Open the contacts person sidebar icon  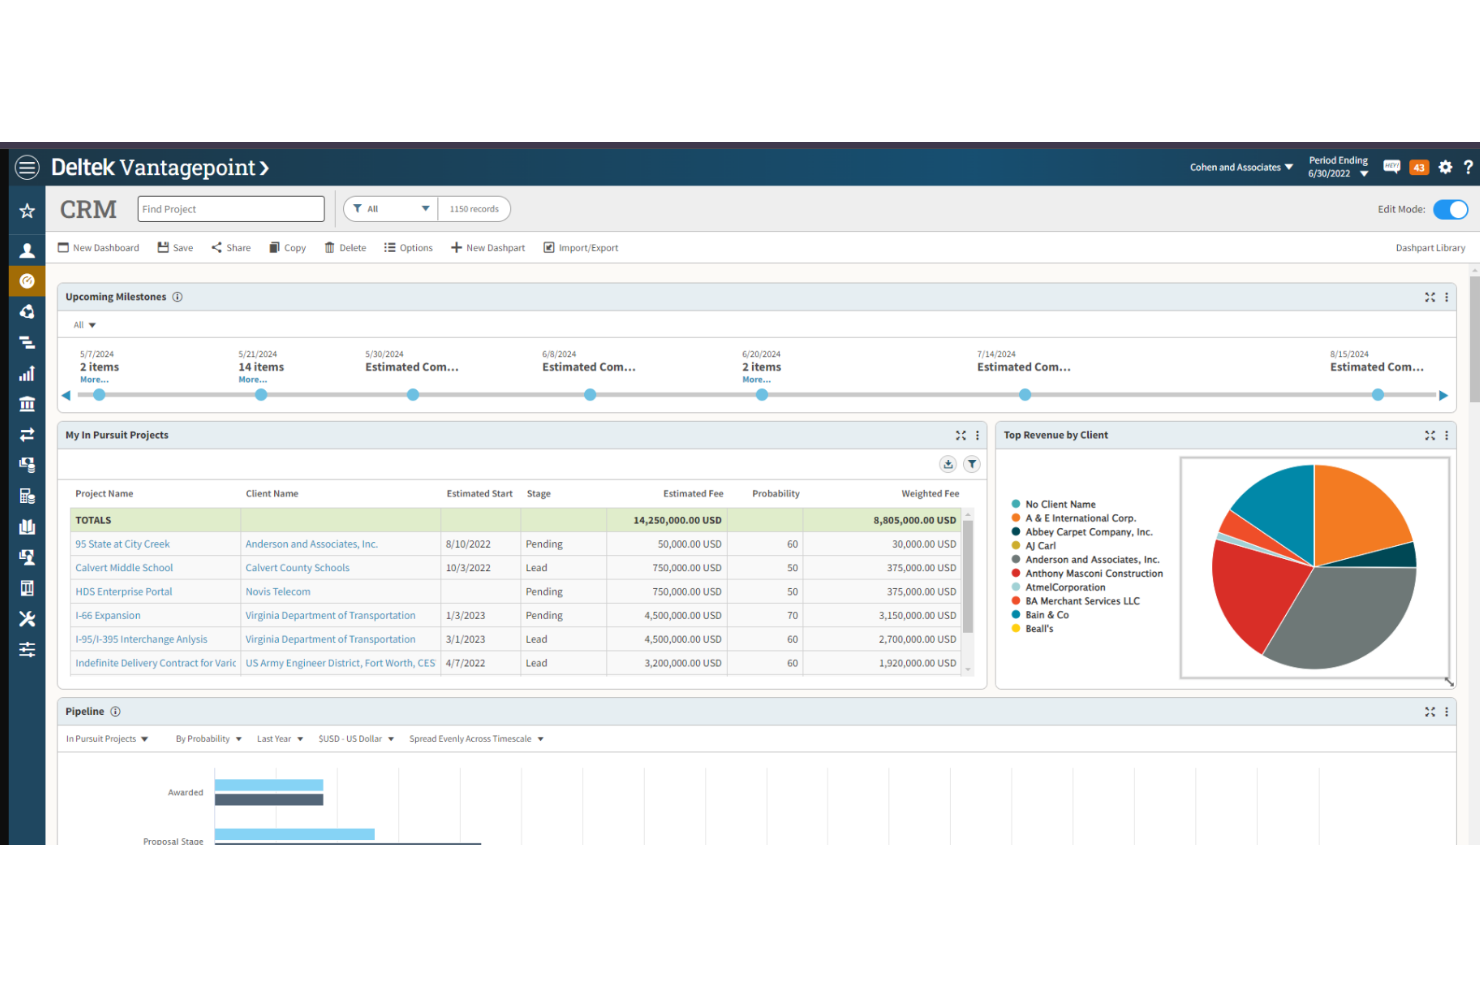(x=27, y=251)
